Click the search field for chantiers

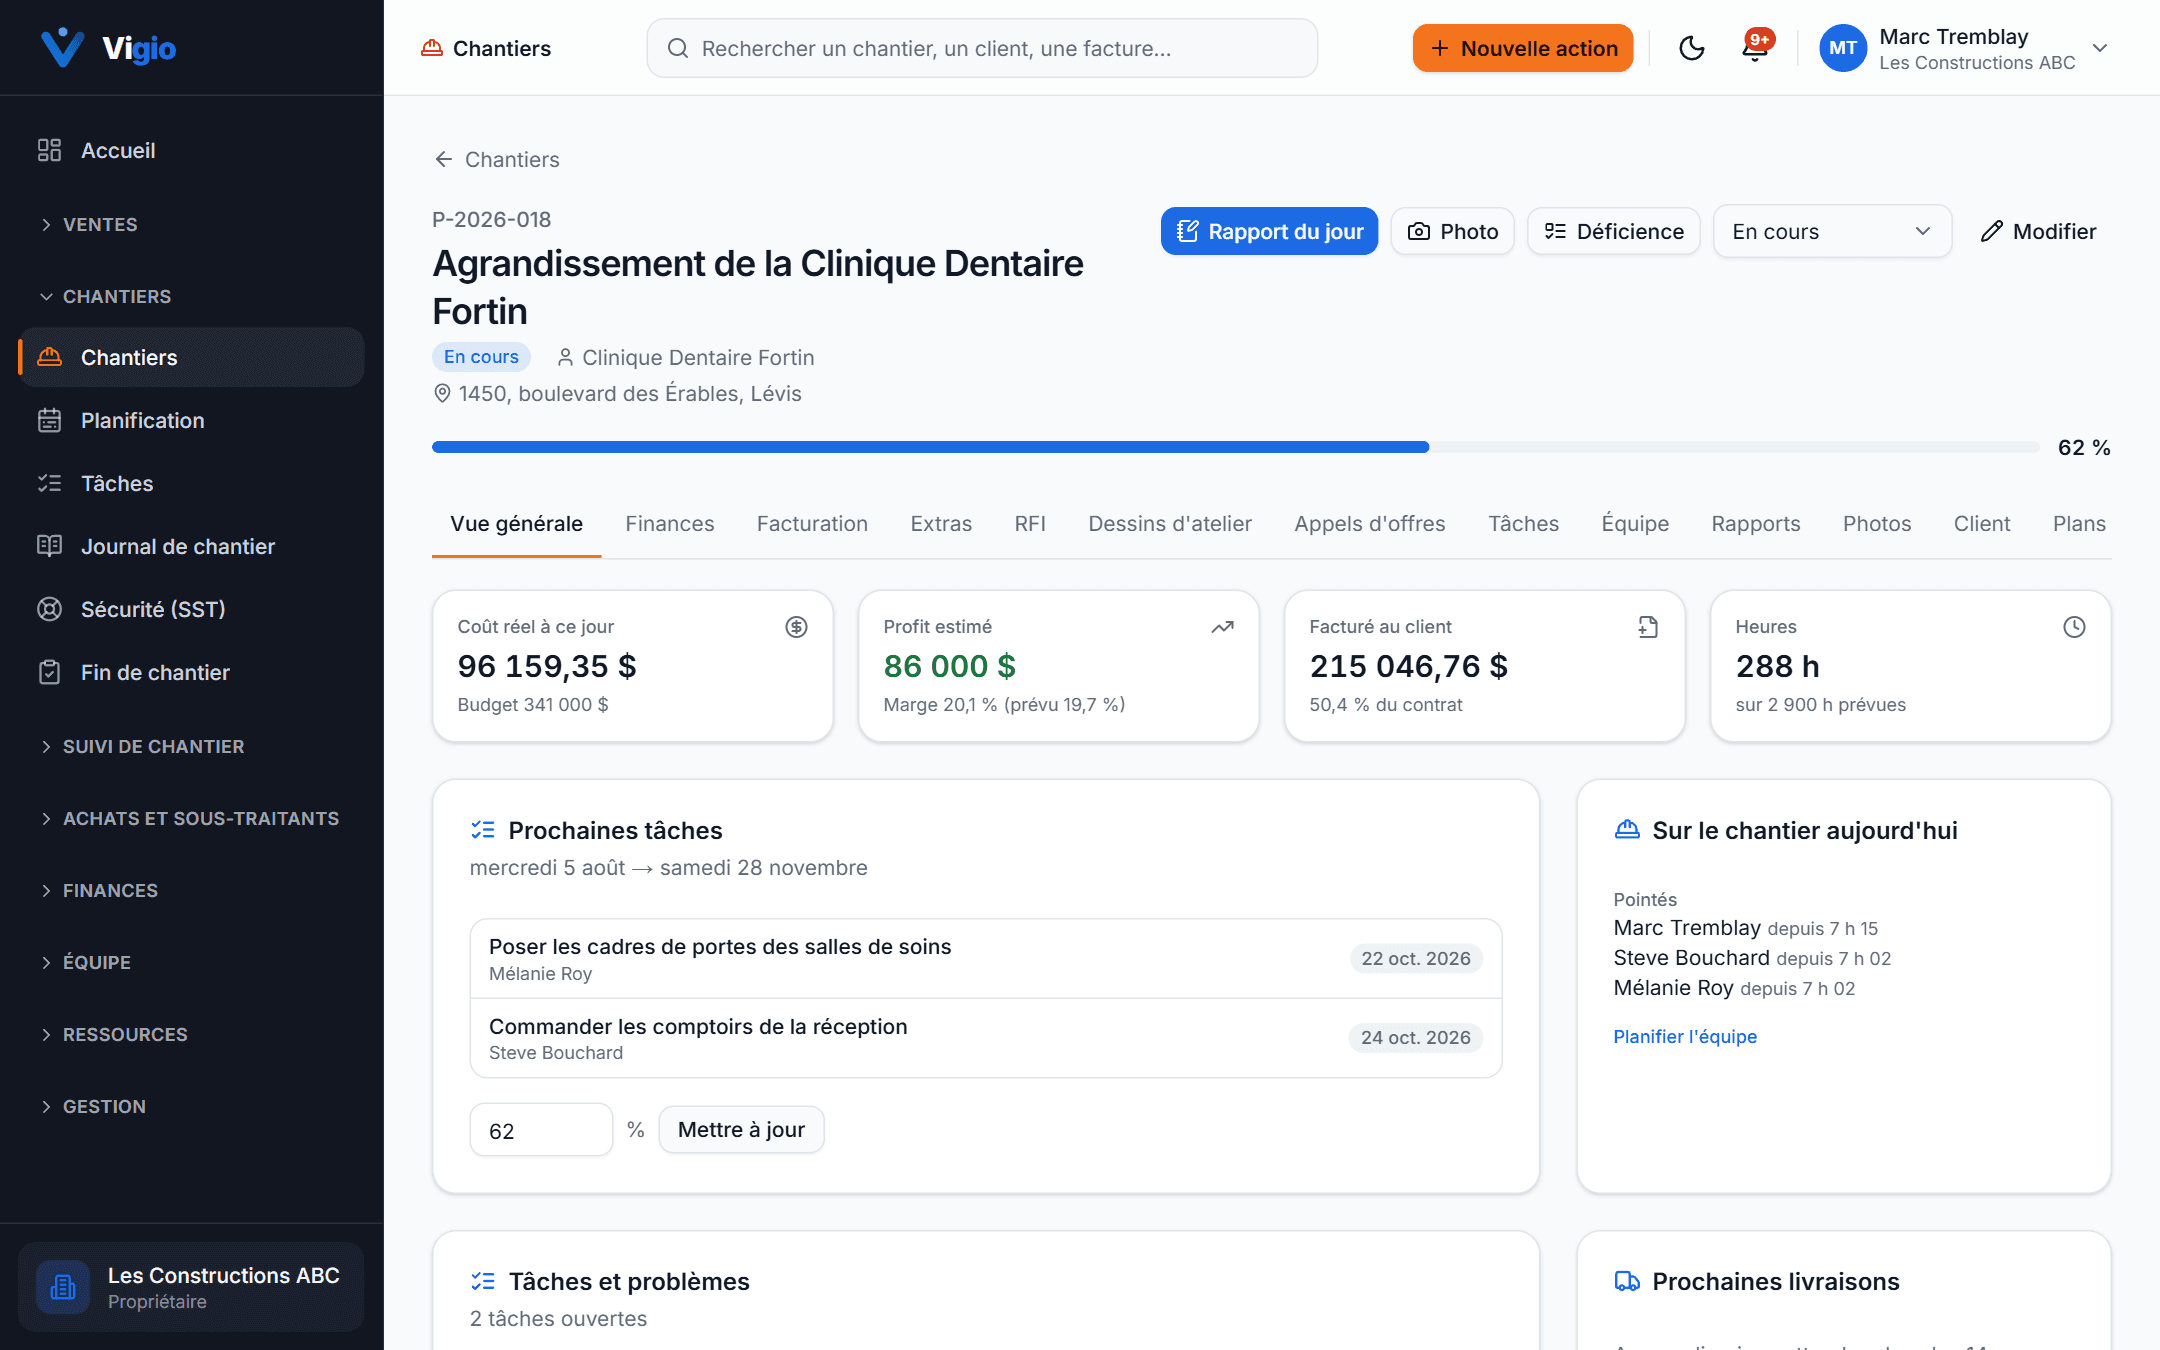click(982, 48)
